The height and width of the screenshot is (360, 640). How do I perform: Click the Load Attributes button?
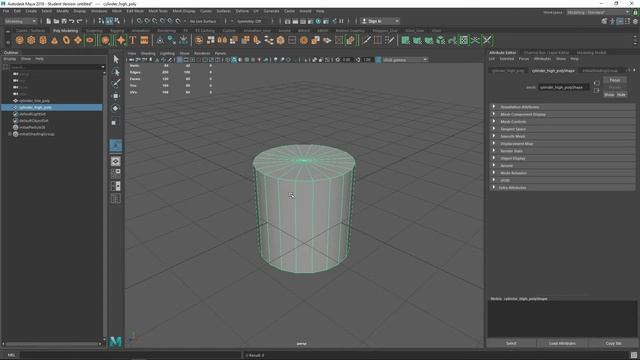coord(562,343)
